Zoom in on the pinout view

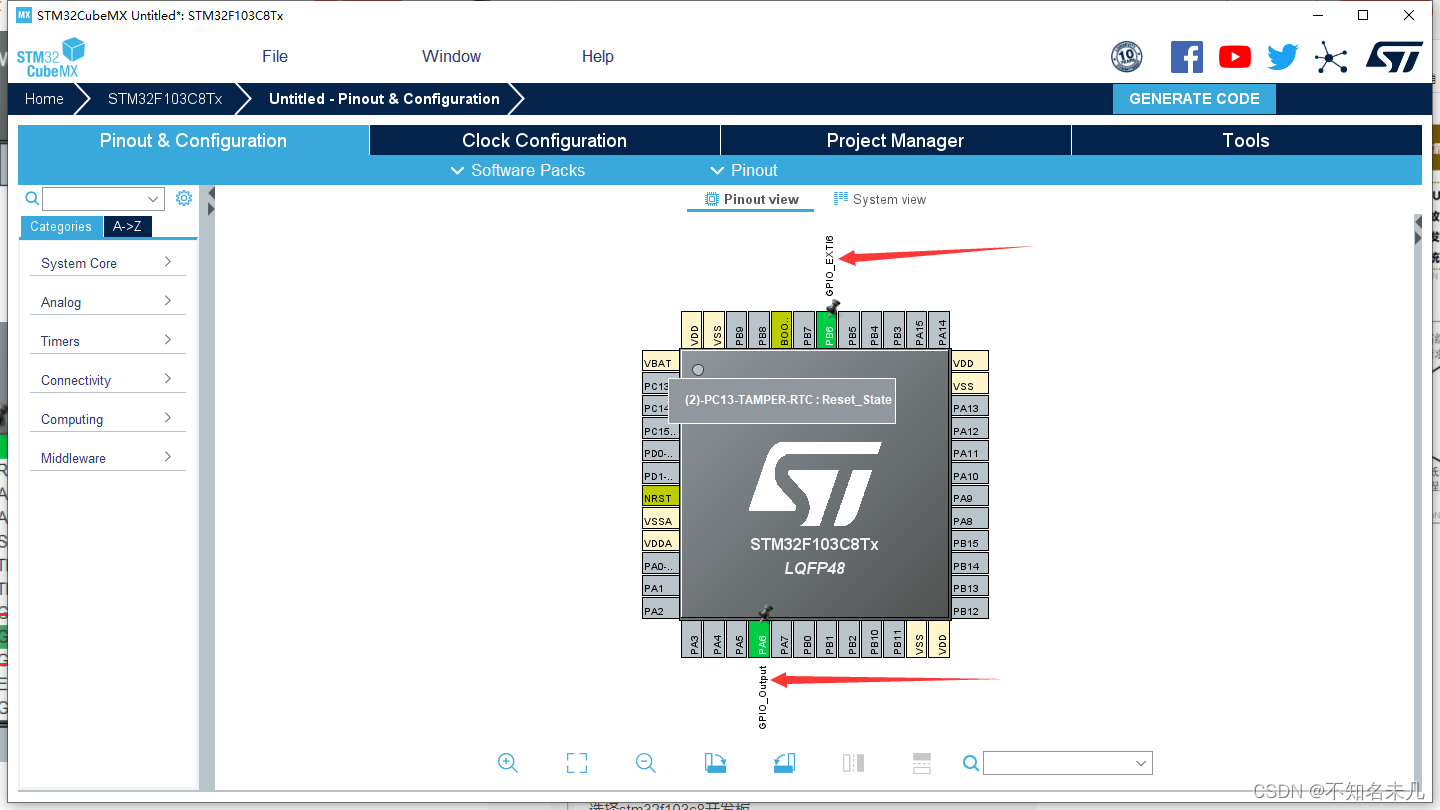(x=508, y=763)
